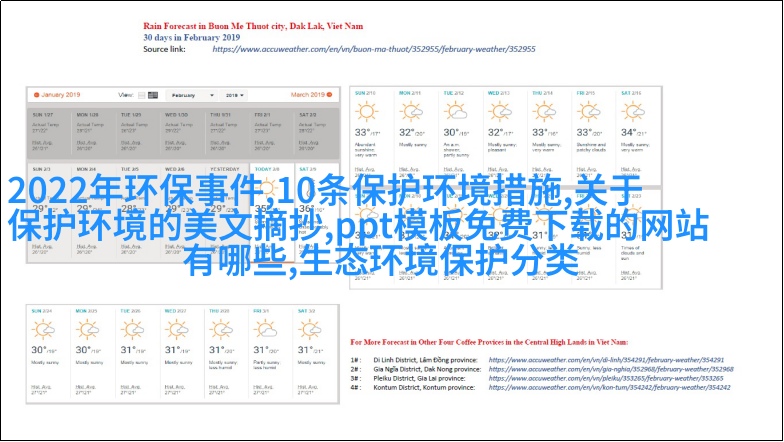Click the weather icon for MON 2/25

pyautogui.click(x=88, y=330)
